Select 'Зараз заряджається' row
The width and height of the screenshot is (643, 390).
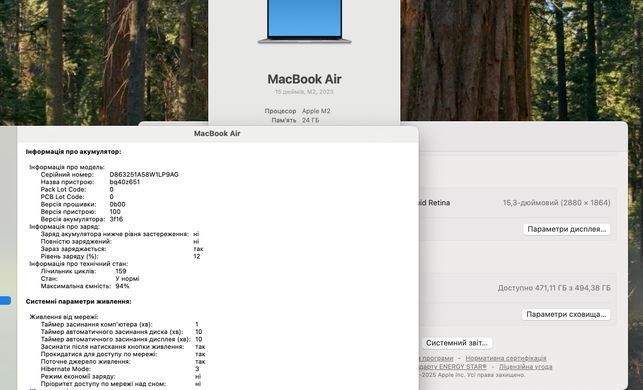122,249
